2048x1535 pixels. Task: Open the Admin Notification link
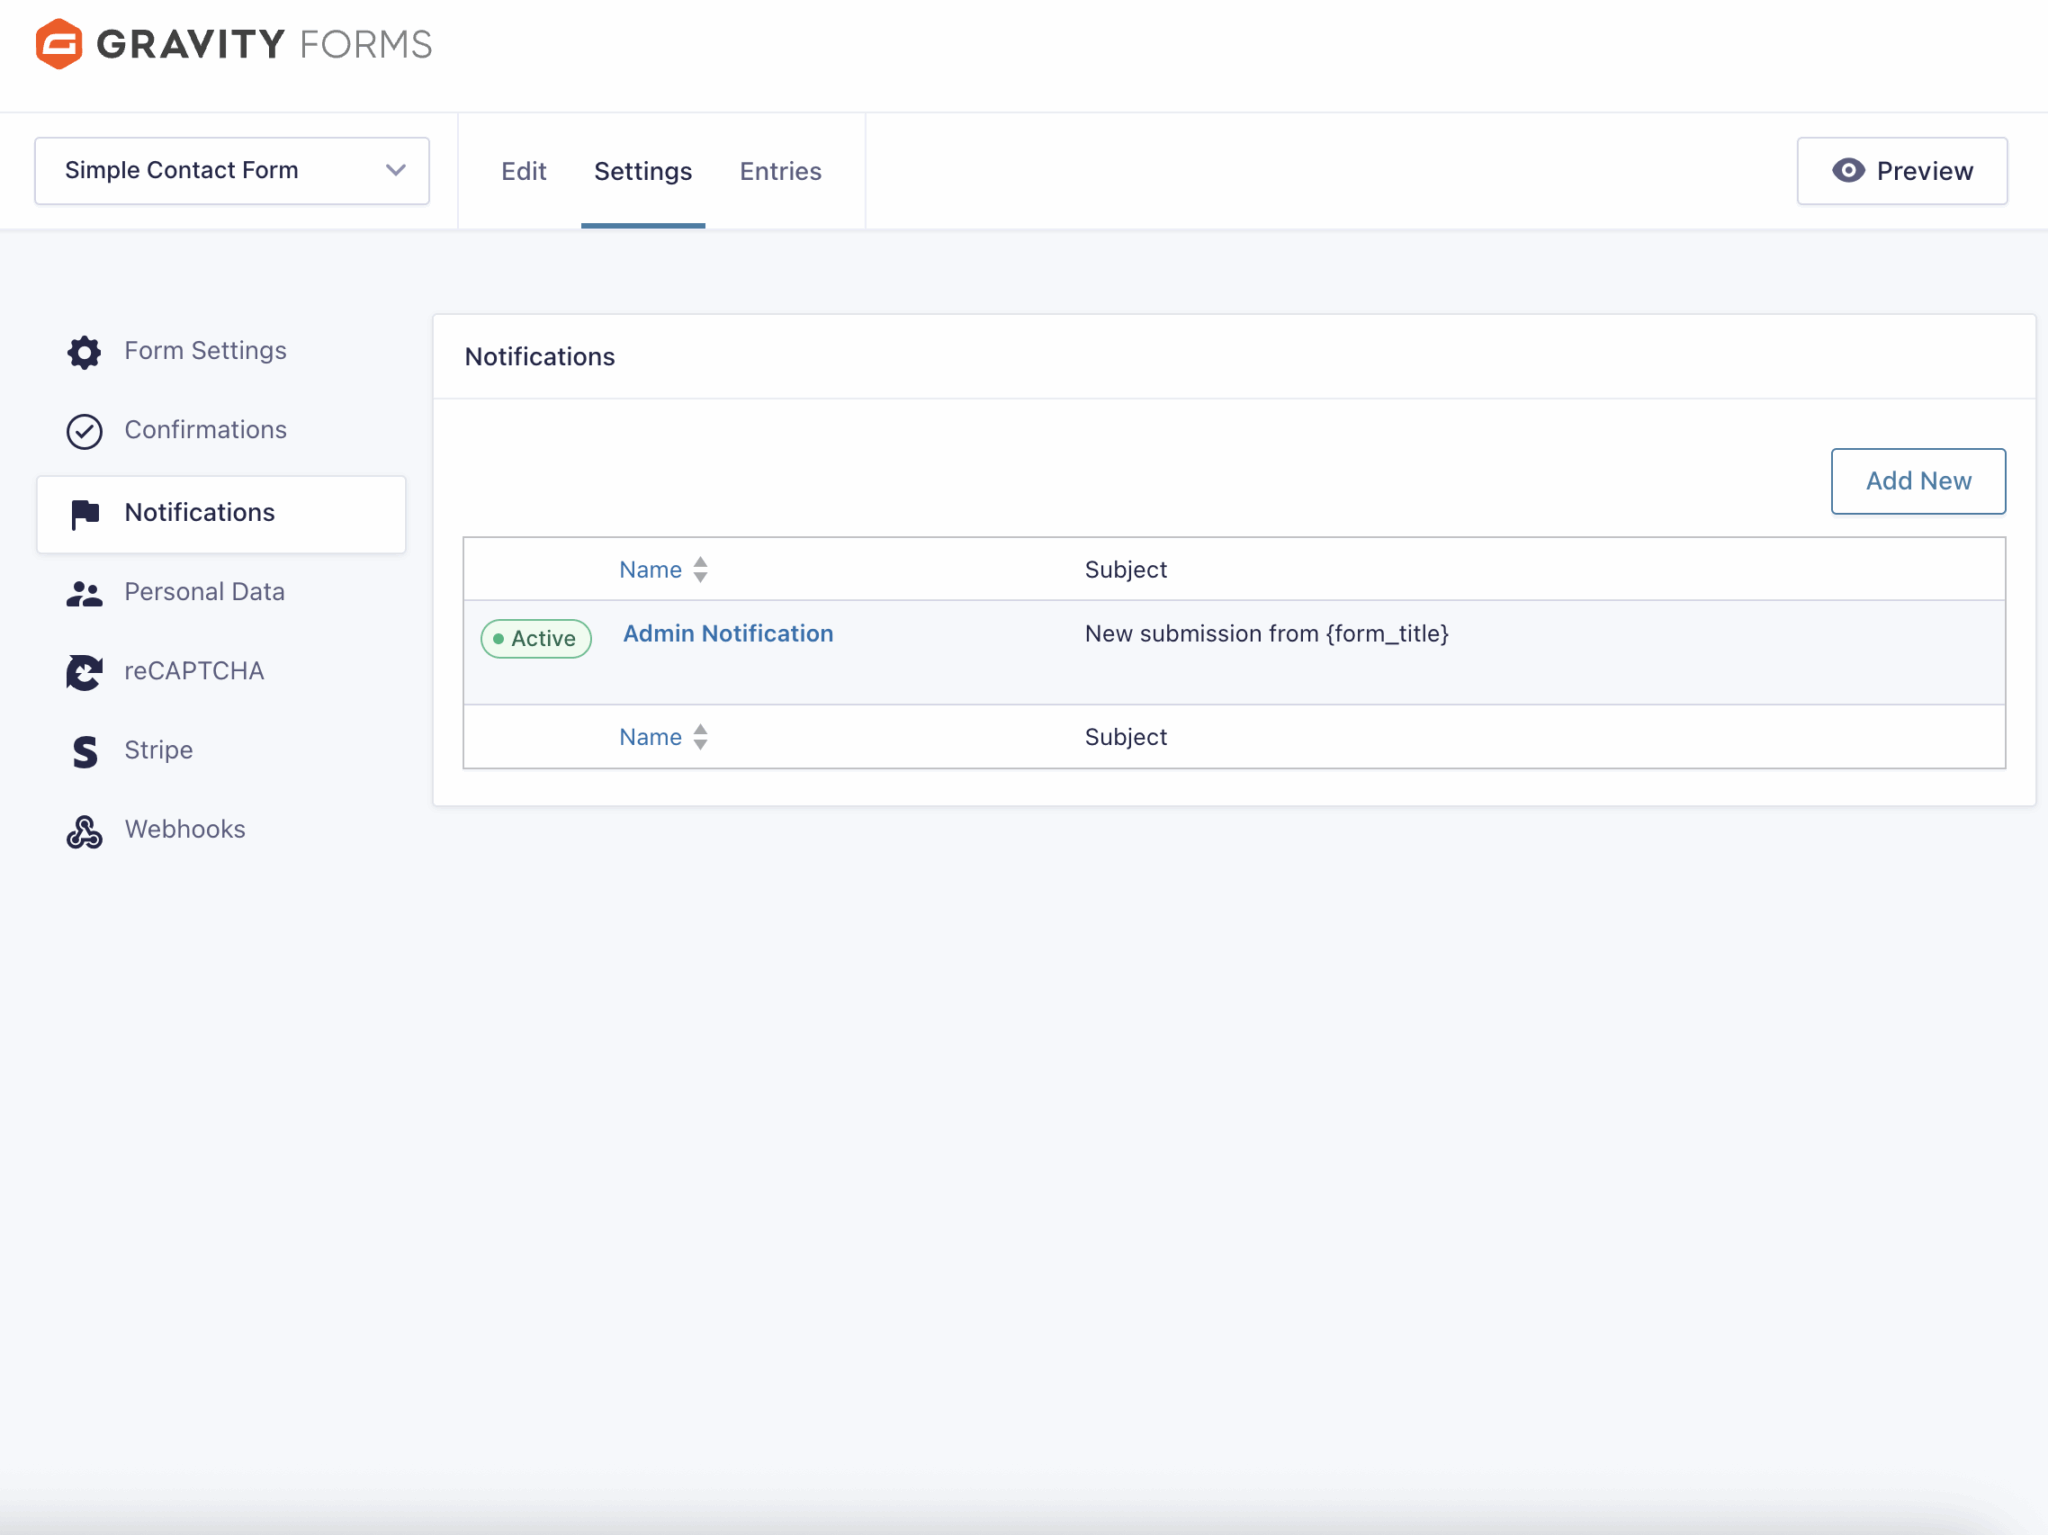click(x=727, y=633)
